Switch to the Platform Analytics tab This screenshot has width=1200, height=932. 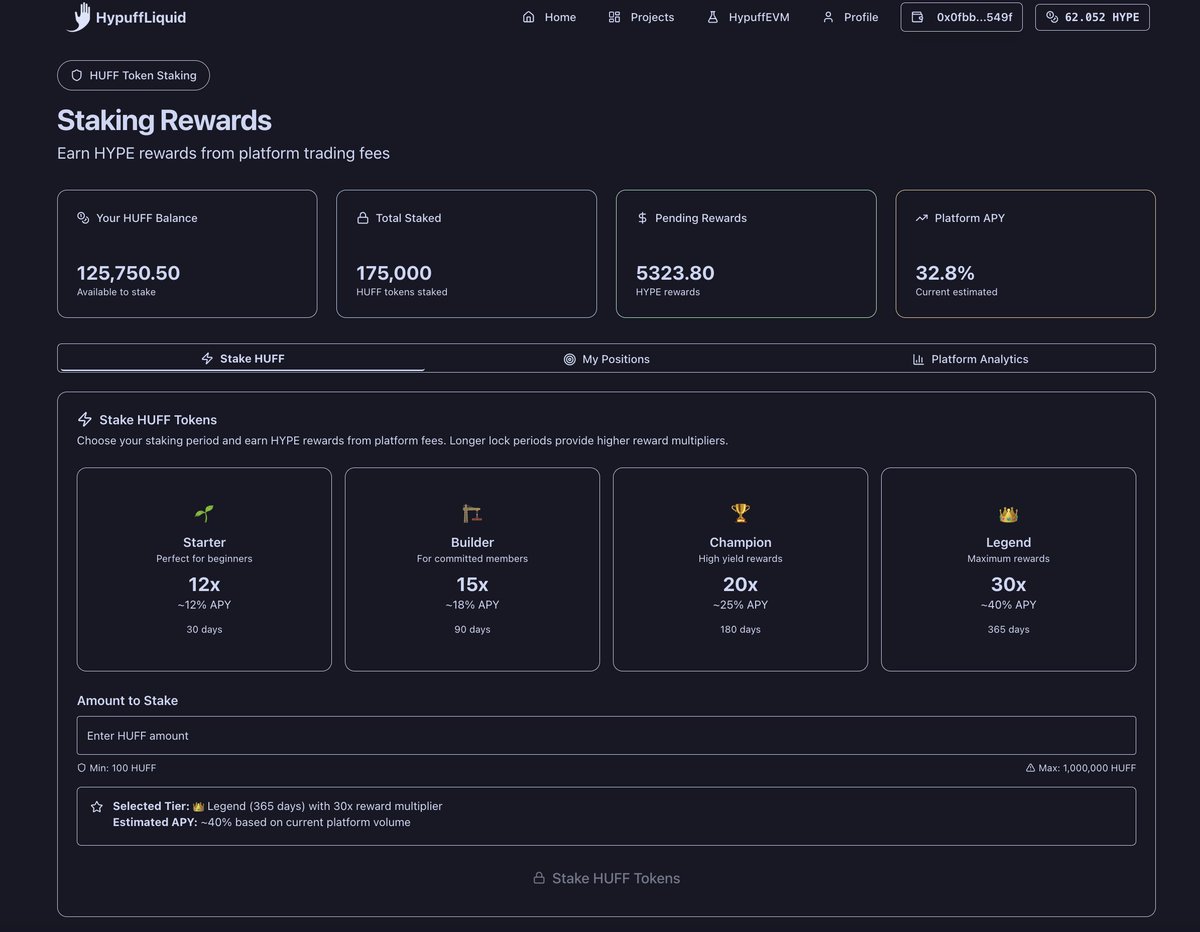970,359
